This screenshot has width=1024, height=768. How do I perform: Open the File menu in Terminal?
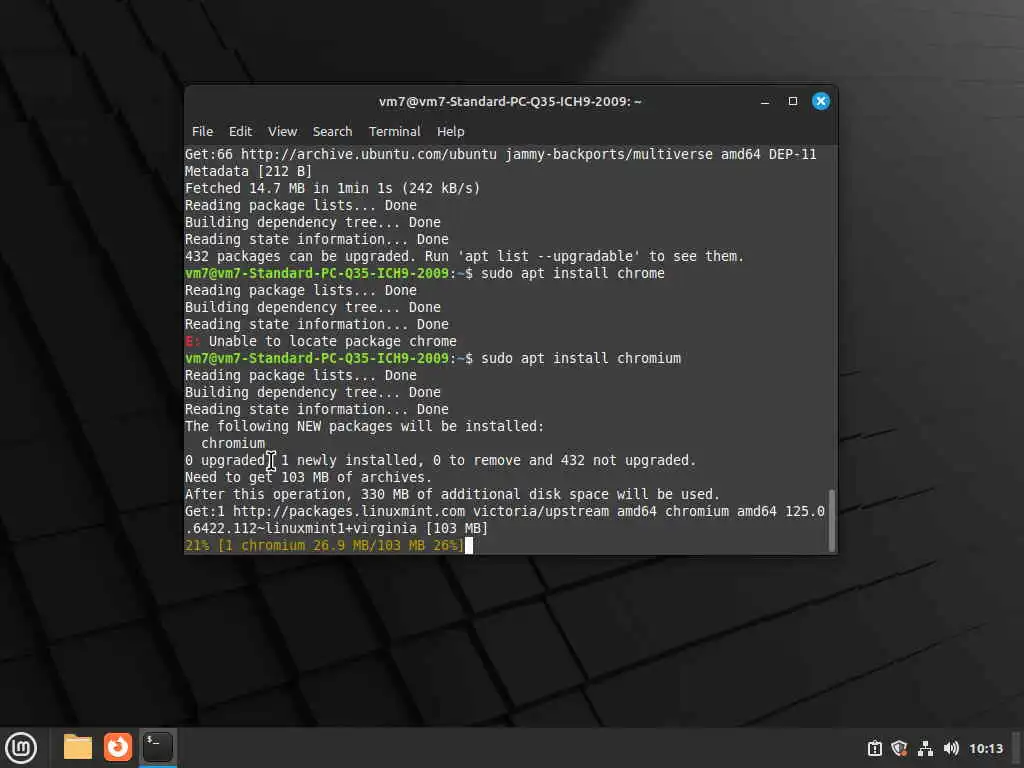point(202,131)
